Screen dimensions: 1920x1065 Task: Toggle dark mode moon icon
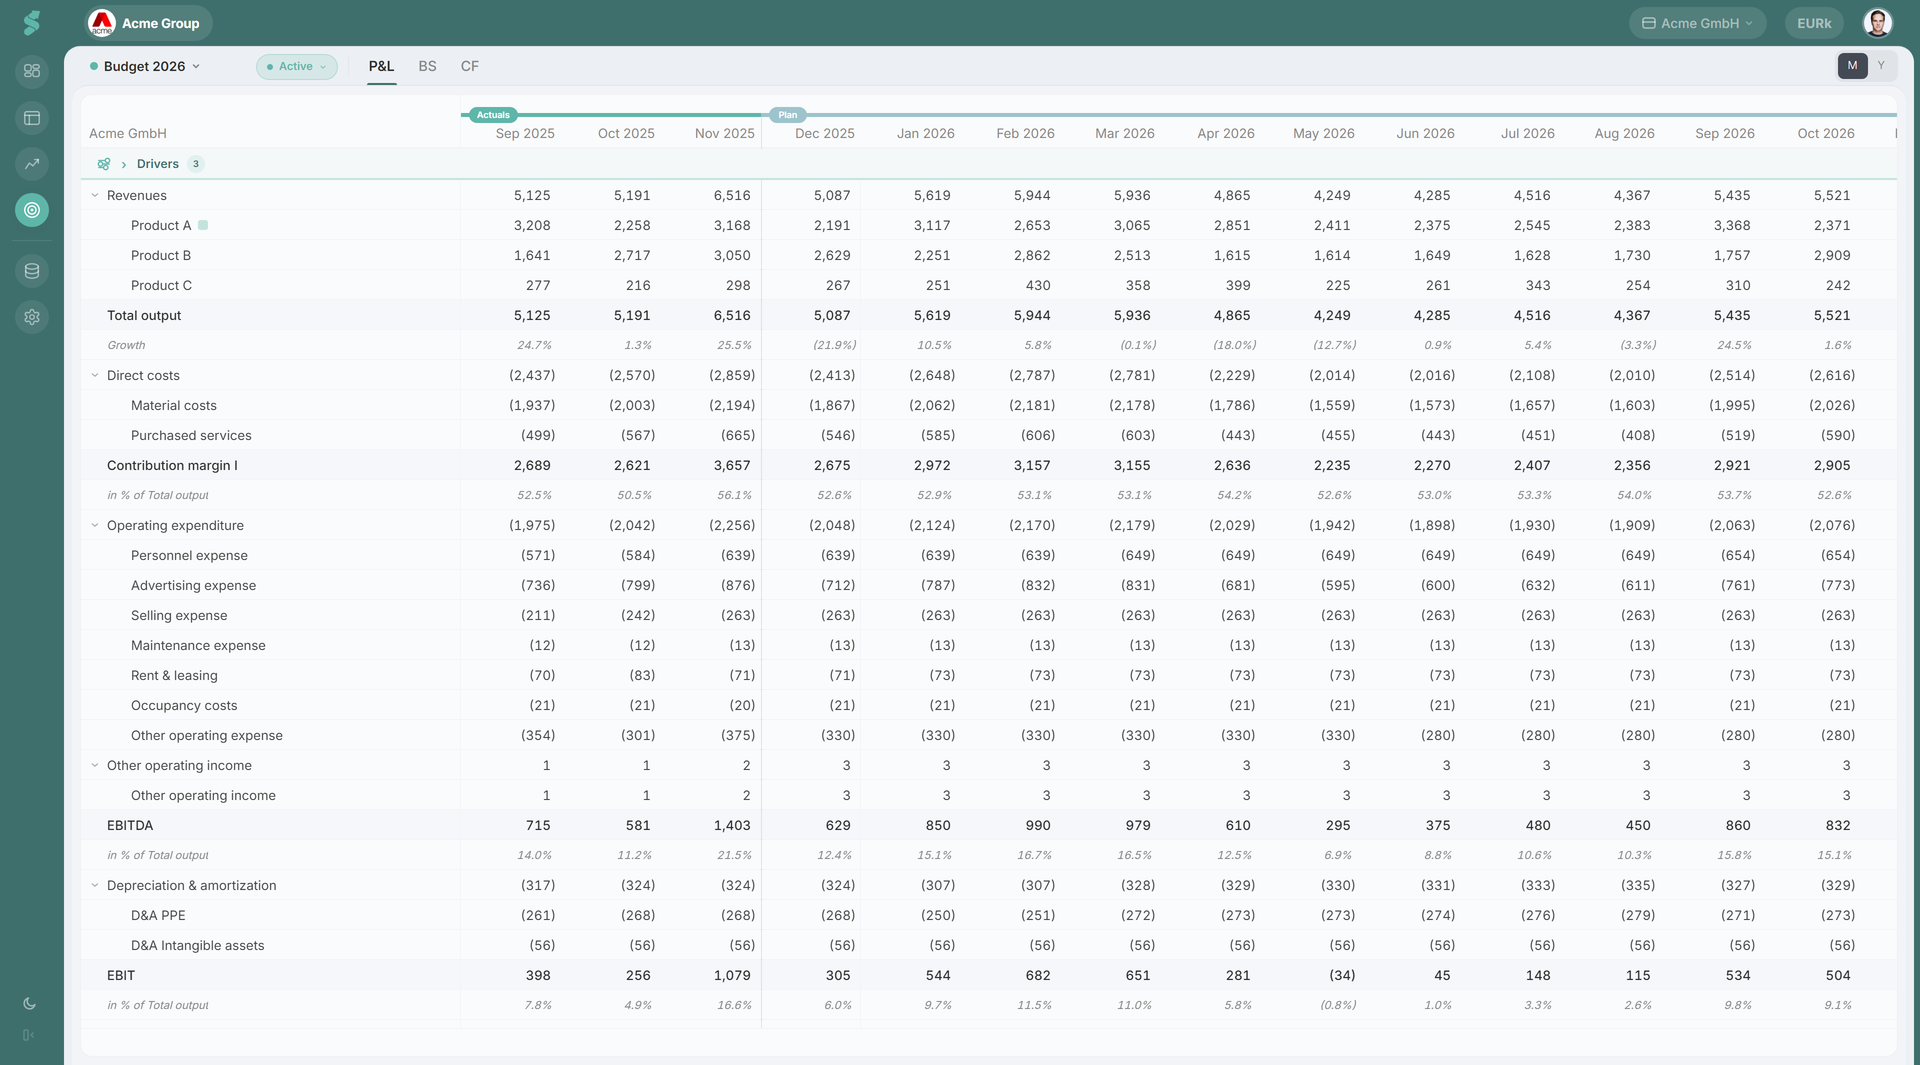29,1003
